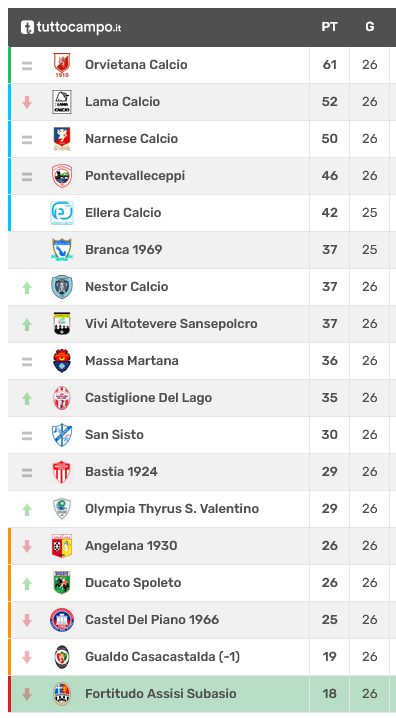
Task: Click the Nestor Calcio shield badge
Action: pyautogui.click(x=62, y=287)
